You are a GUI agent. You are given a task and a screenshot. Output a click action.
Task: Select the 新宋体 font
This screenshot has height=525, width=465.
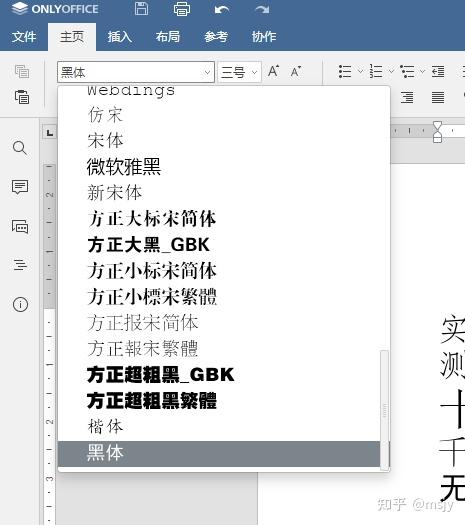coord(219,193)
